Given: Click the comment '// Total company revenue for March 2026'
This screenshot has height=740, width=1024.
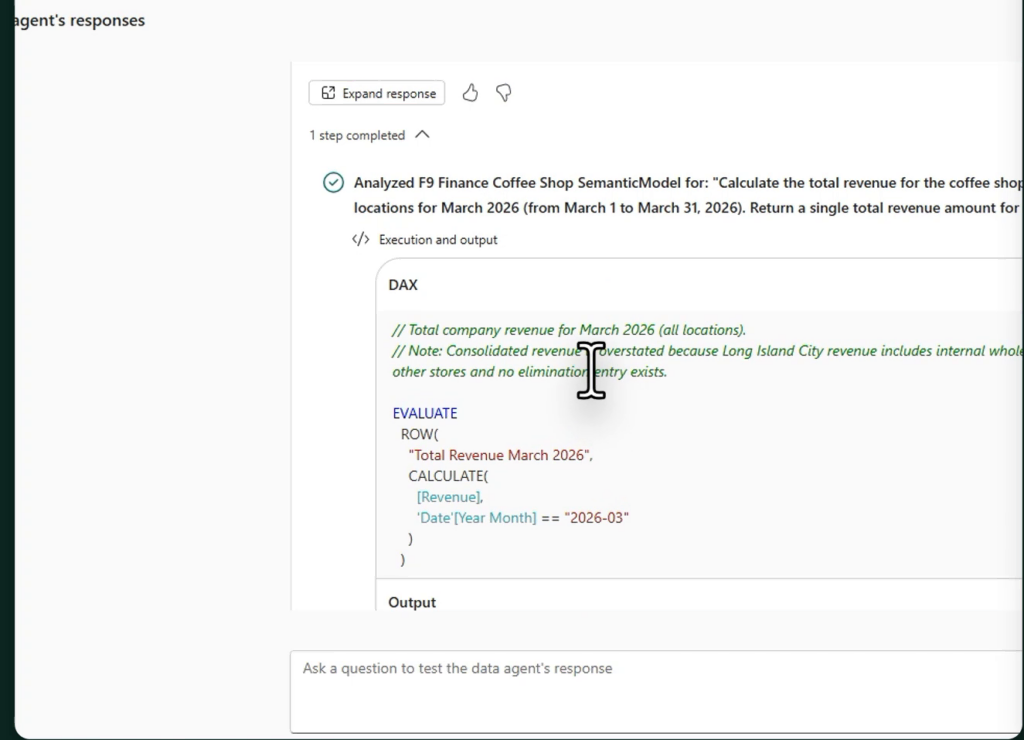Looking at the screenshot, I should coord(569,330).
